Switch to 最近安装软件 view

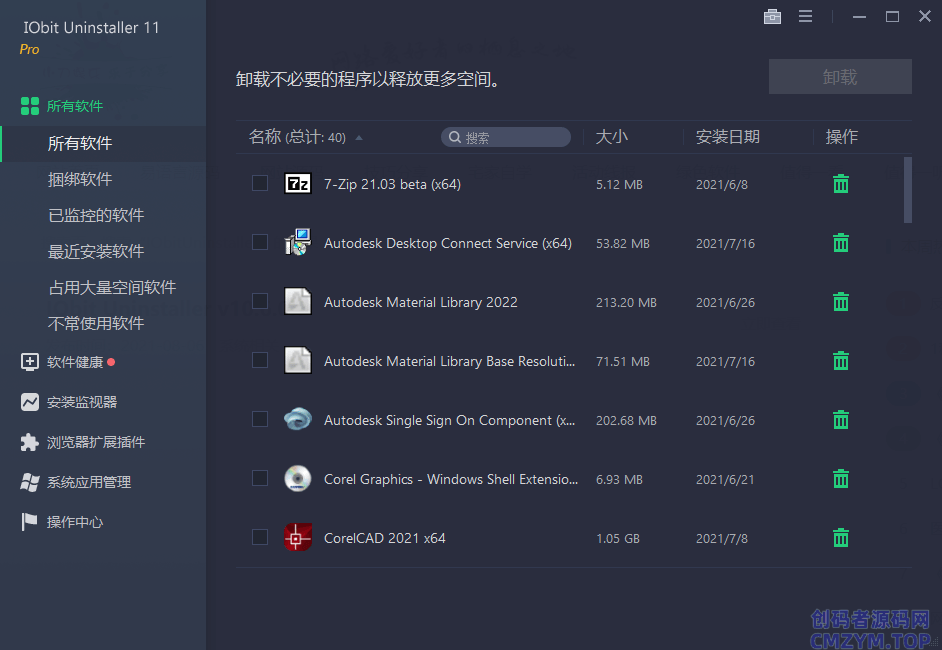pos(96,251)
